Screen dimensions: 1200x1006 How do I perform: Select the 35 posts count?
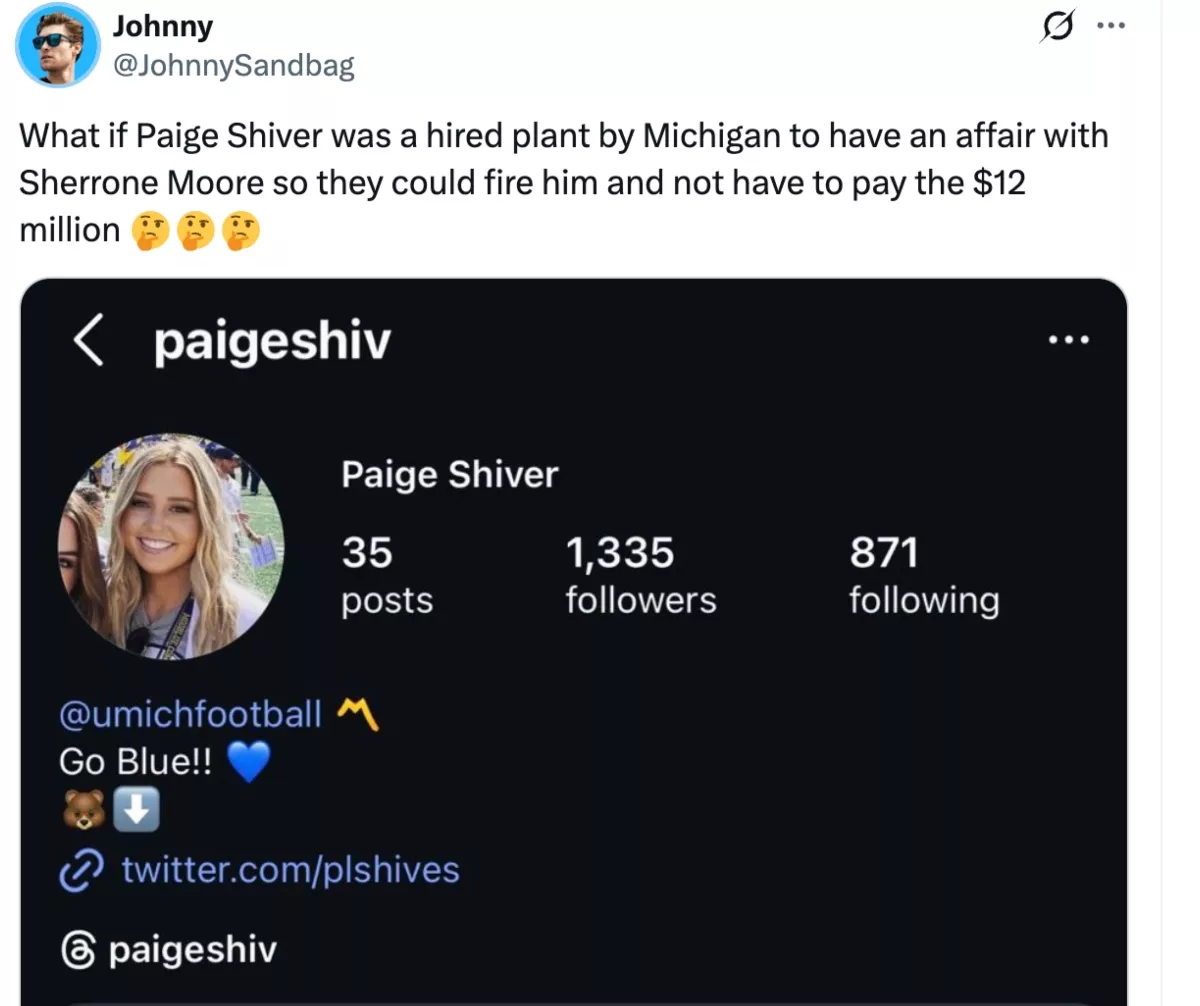point(388,576)
